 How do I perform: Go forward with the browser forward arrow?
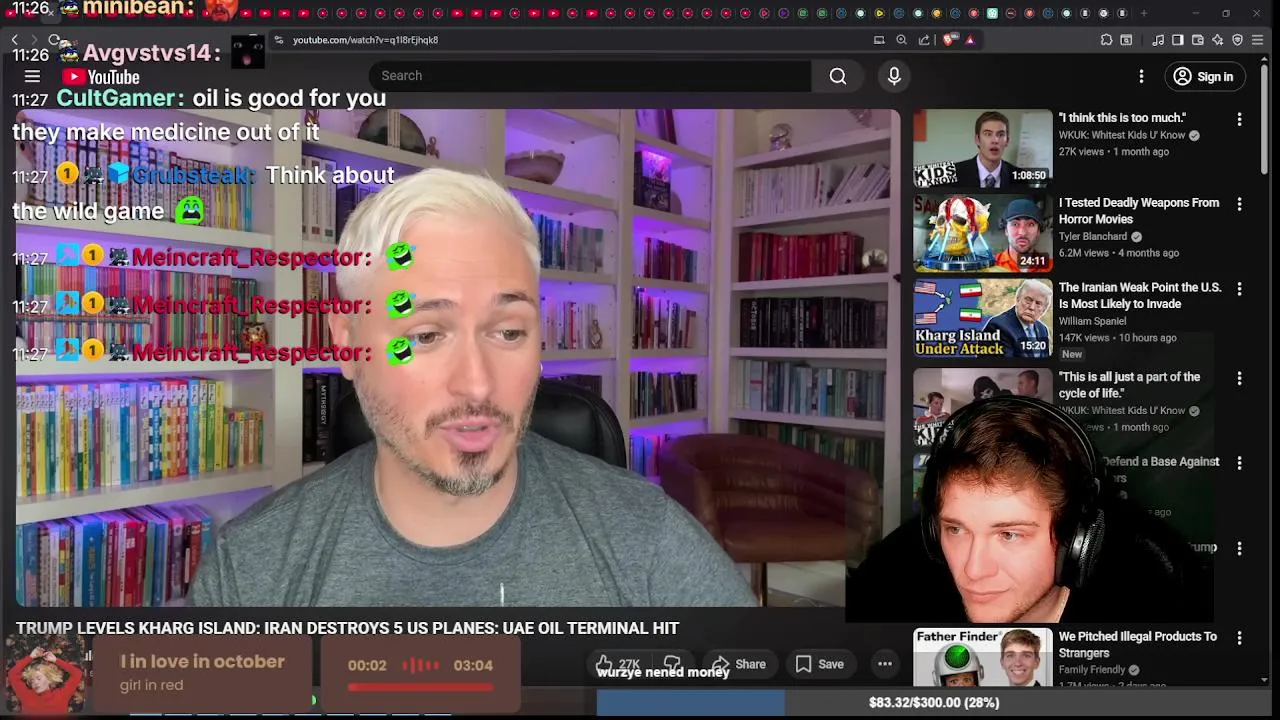(x=34, y=40)
